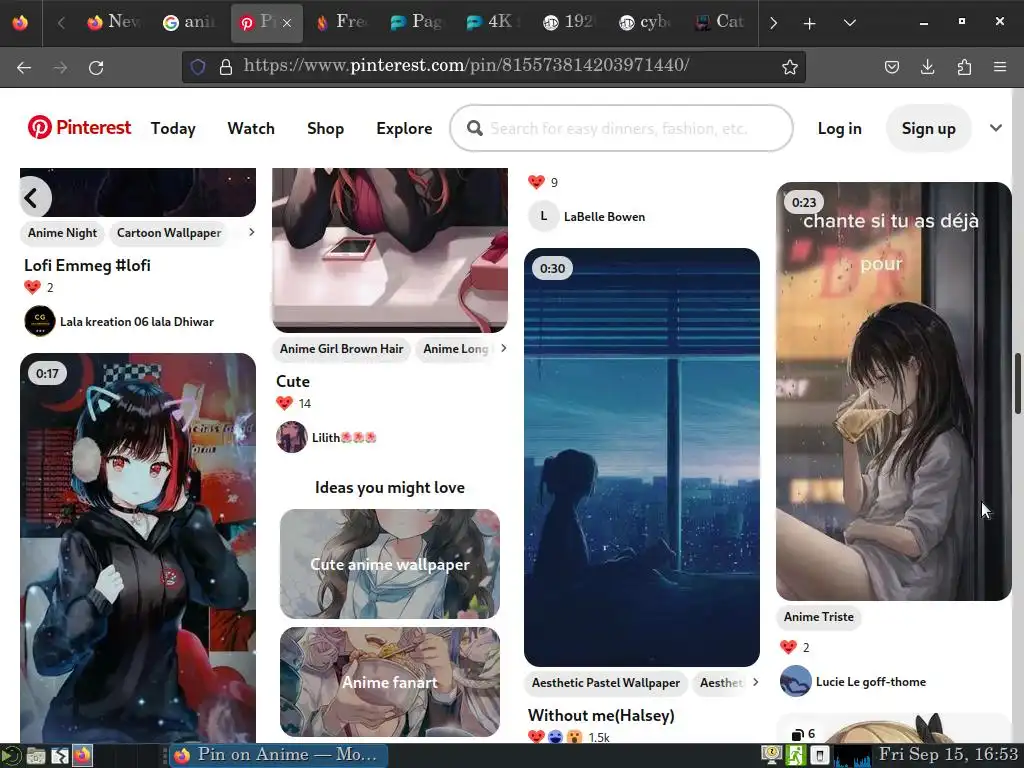
Task: Click the tracking protection shield icon
Action: [198, 67]
